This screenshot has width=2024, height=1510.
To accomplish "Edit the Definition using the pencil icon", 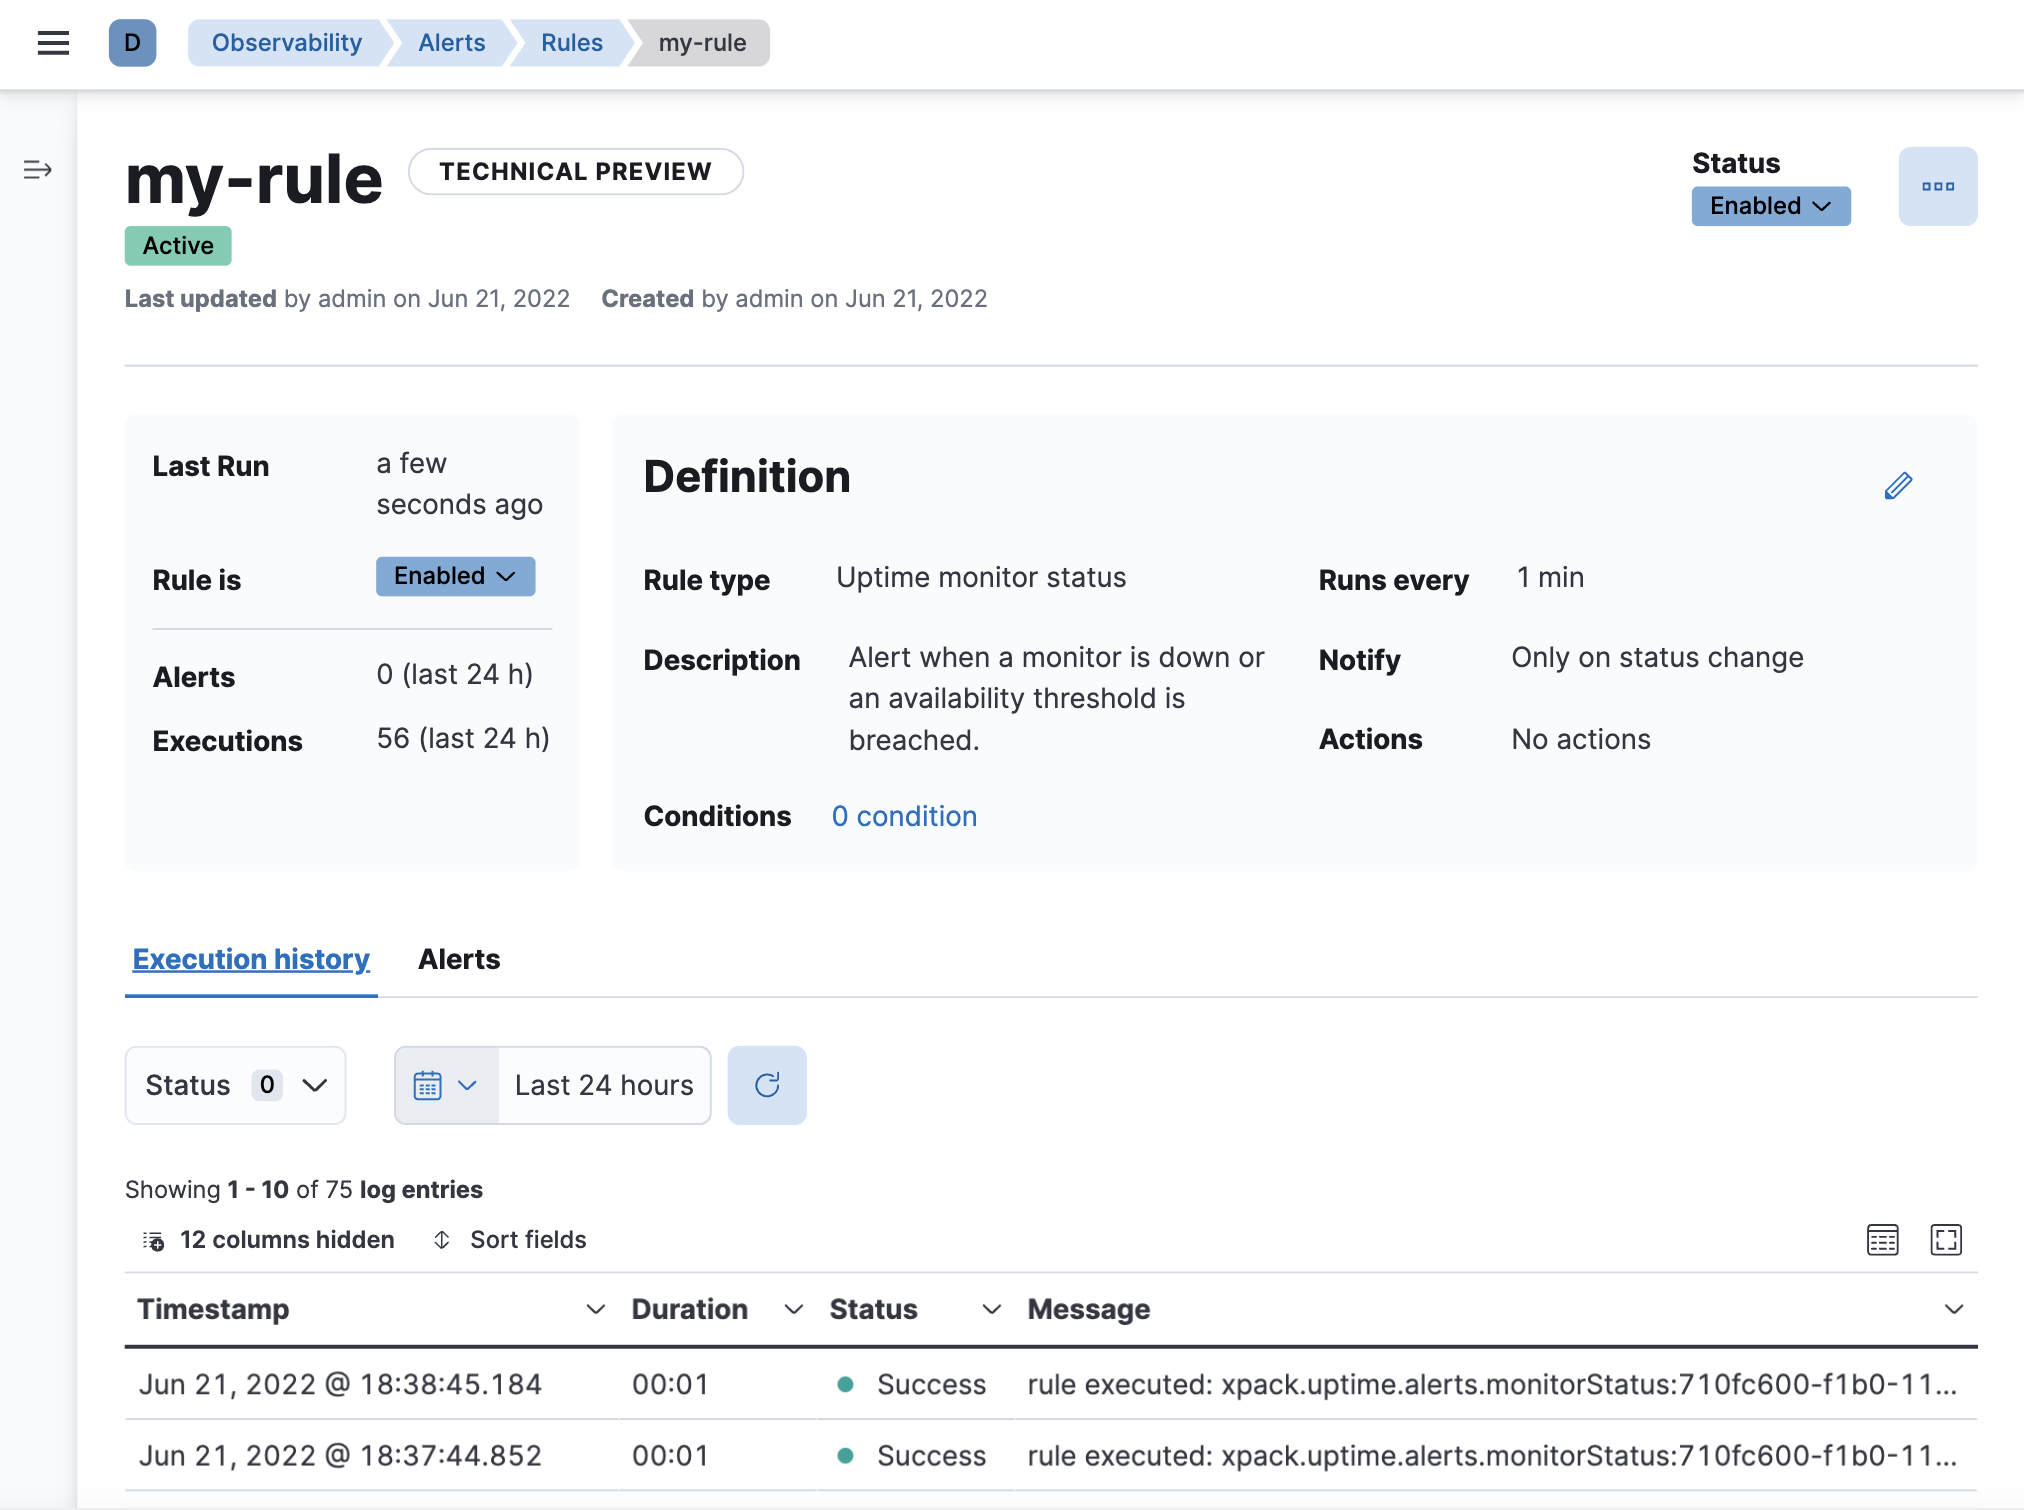I will pyautogui.click(x=1898, y=485).
